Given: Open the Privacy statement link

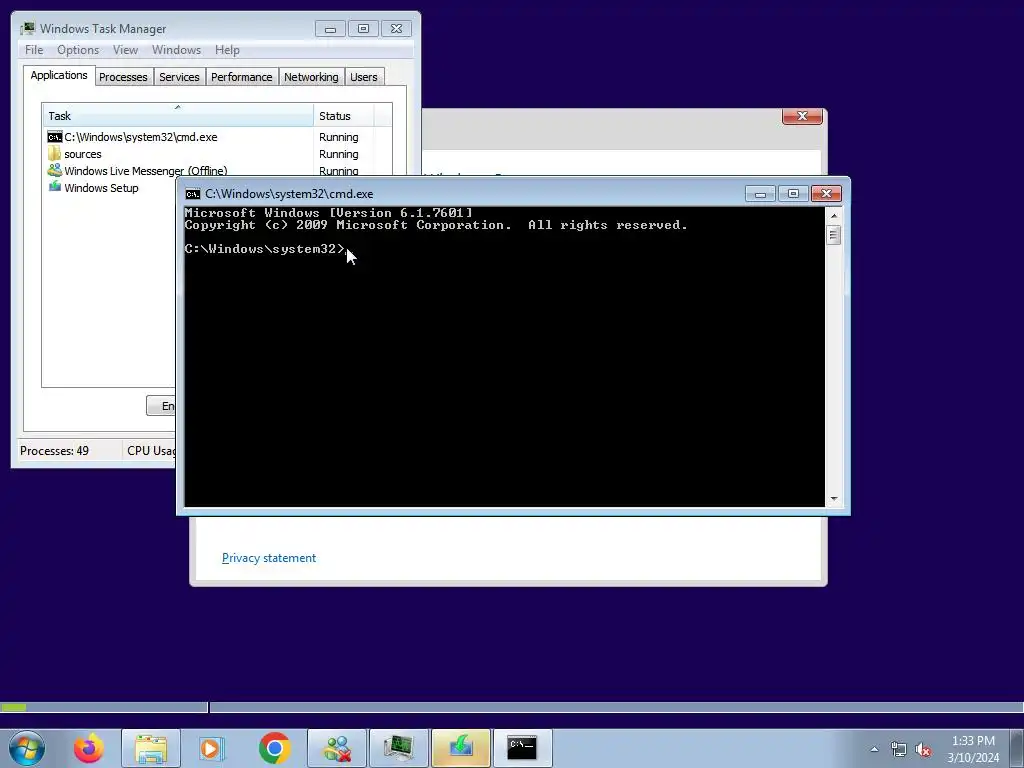Looking at the screenshot, I should coord(268,558).
